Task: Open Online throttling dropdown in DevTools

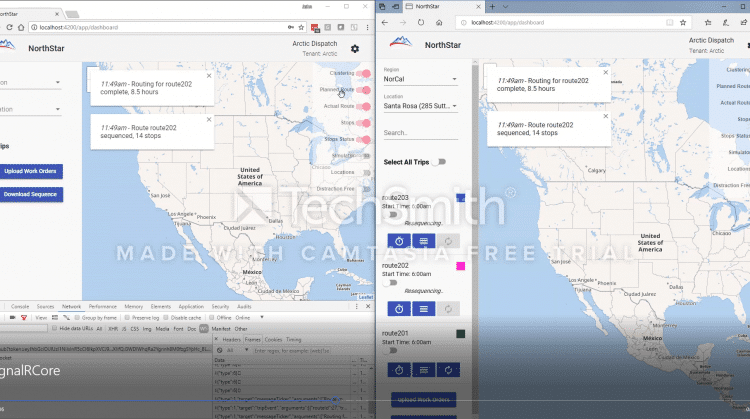Action: pos(249,318)
